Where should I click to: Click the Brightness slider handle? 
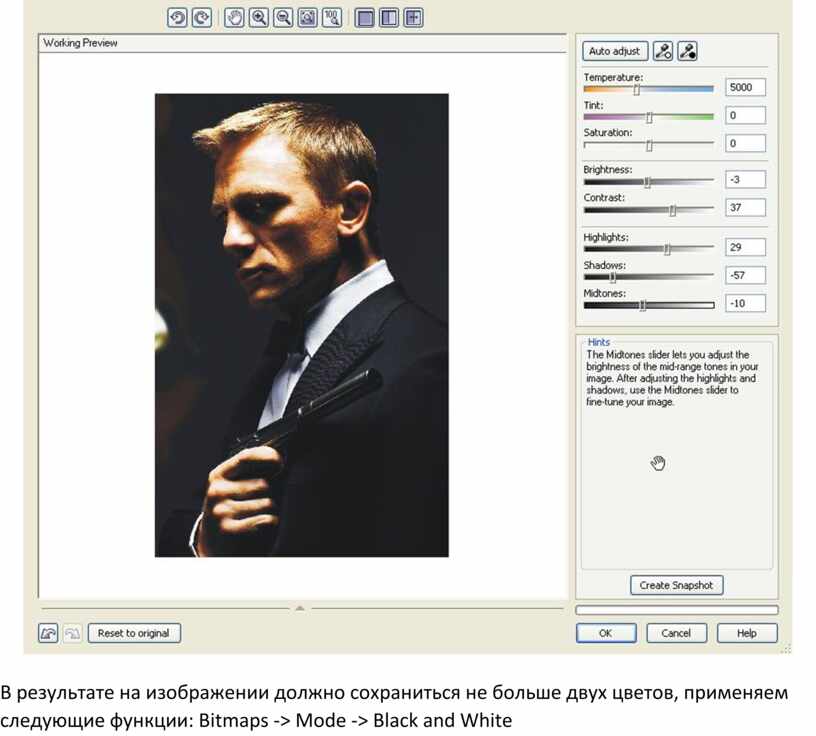[x=647, y=182]
